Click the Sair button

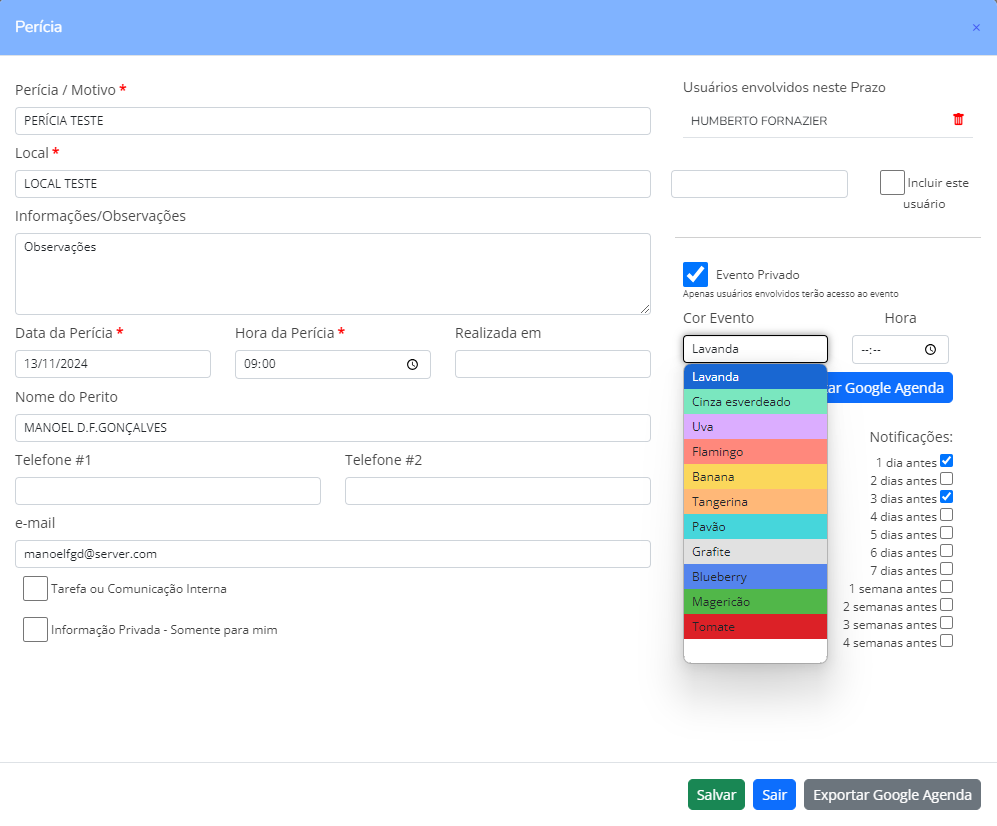coord(773,795)
